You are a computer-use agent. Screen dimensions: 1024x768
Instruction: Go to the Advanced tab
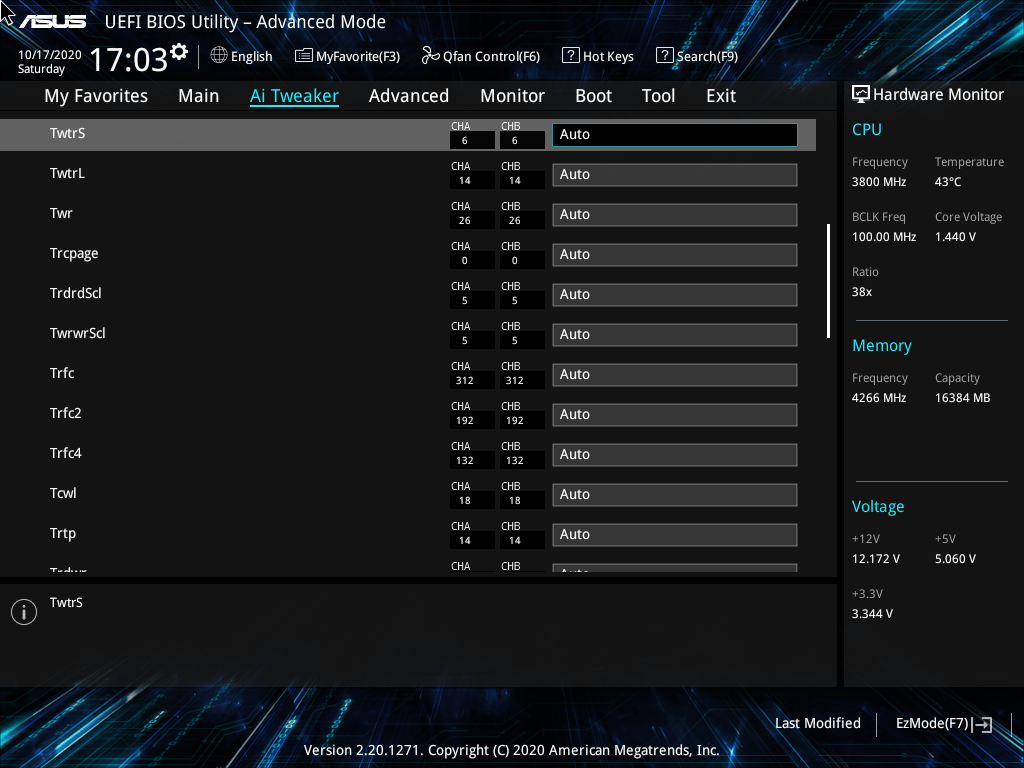[x=409, y=96]
